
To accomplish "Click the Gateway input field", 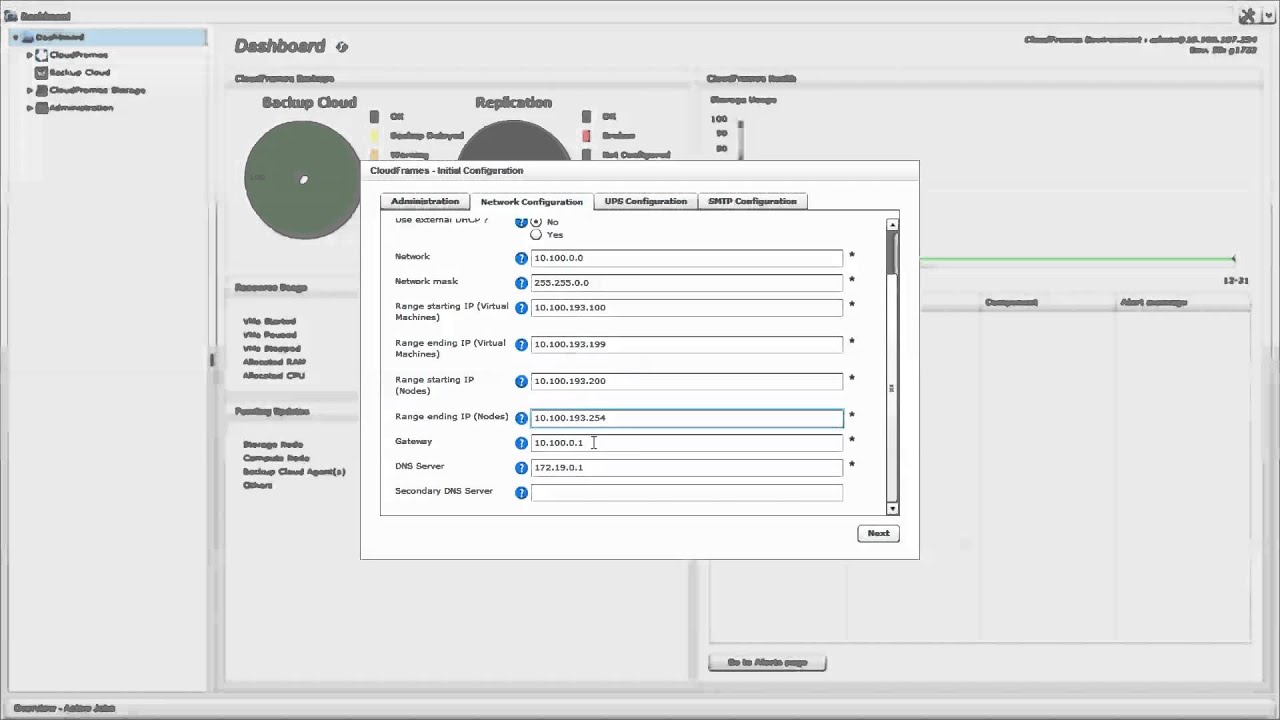I will [687, 443].
